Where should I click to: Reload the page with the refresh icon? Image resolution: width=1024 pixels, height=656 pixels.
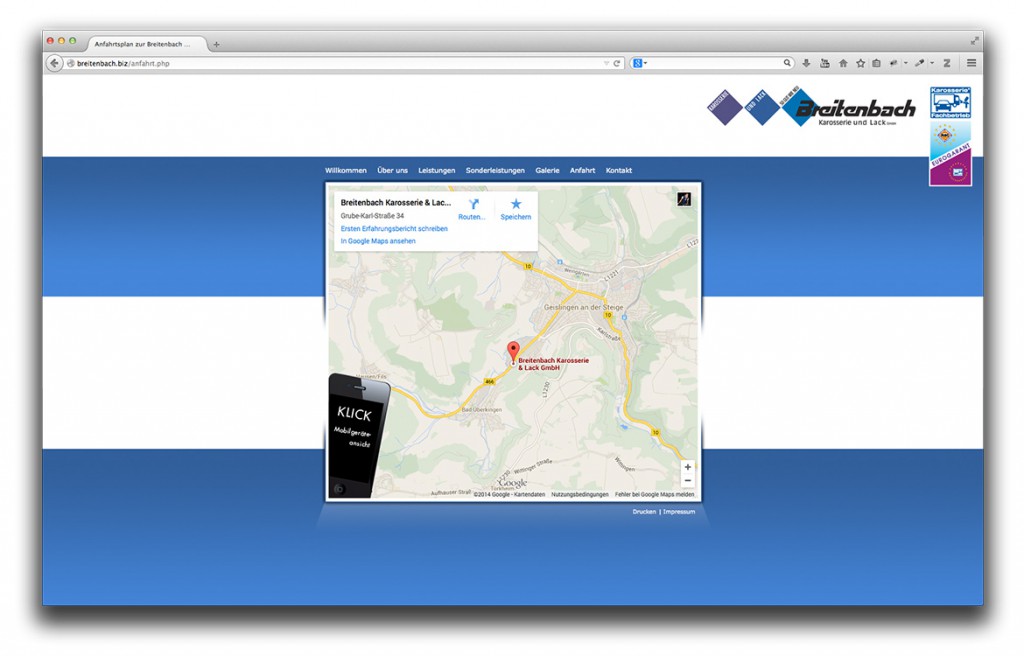pyautogui.click(x=617, y=63)
